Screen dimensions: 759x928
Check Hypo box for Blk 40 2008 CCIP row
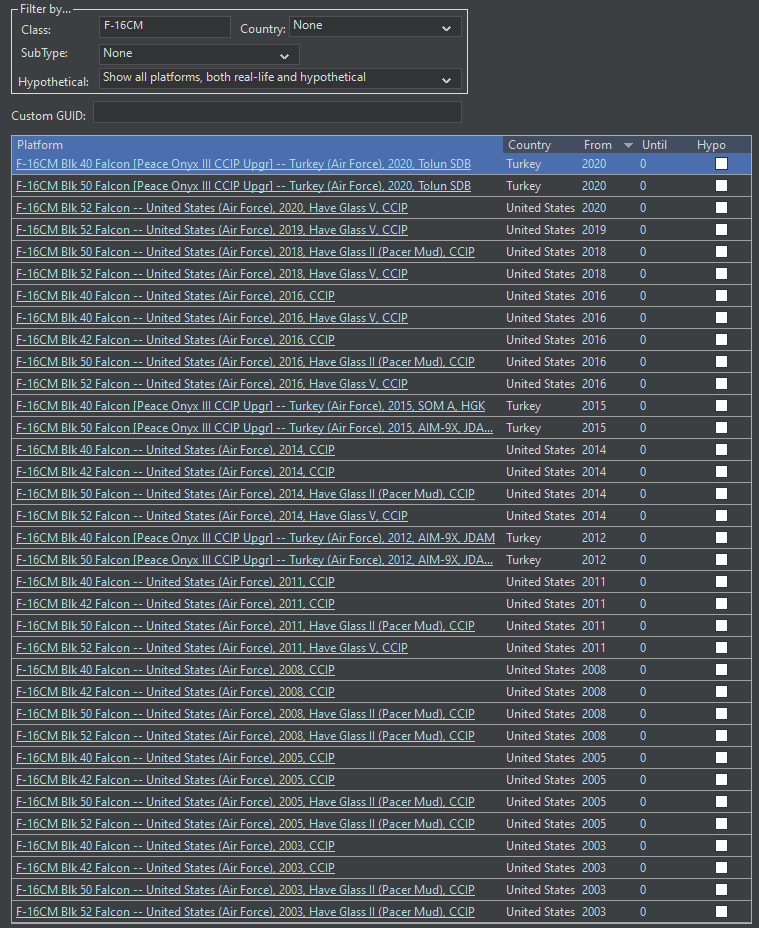click(x=721, y=670)
